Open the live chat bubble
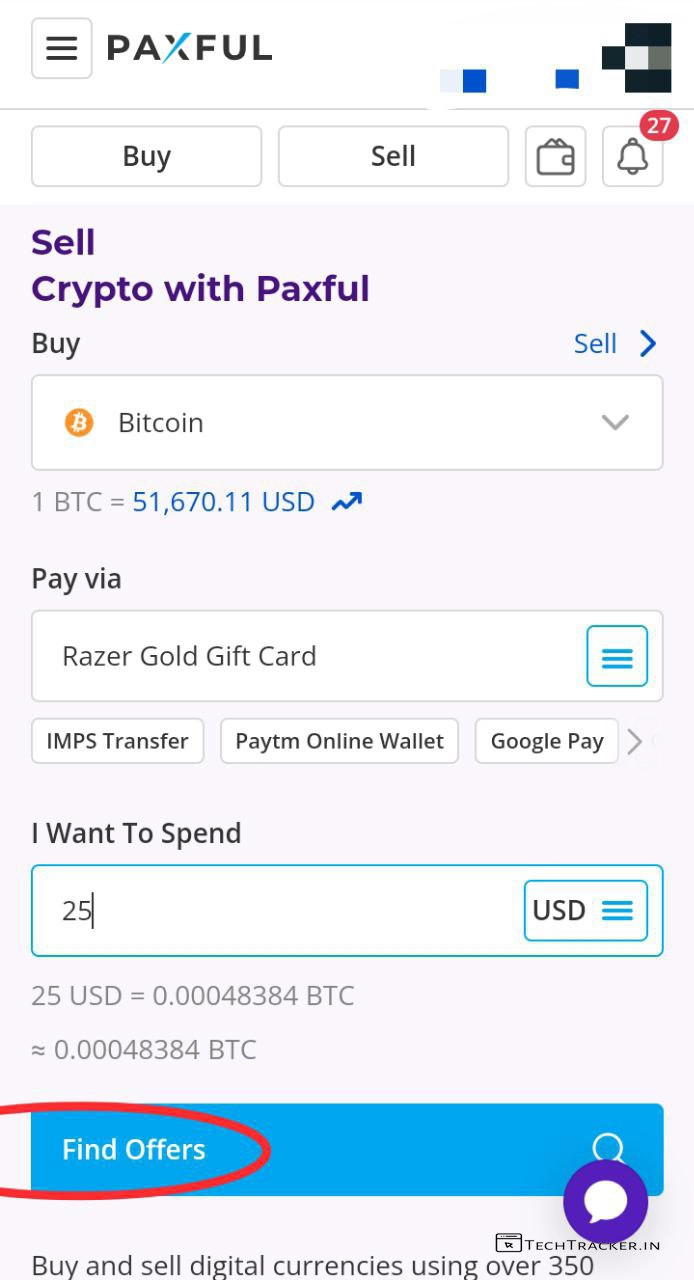Viewport: 694px width, 1280px height. click(605, 1201)
